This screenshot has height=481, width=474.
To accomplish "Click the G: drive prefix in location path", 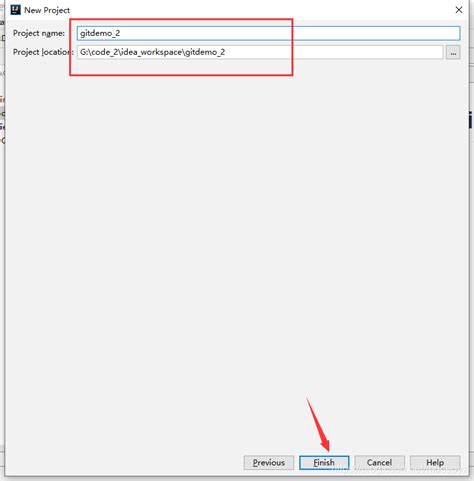I will click(x=84, y=52).
